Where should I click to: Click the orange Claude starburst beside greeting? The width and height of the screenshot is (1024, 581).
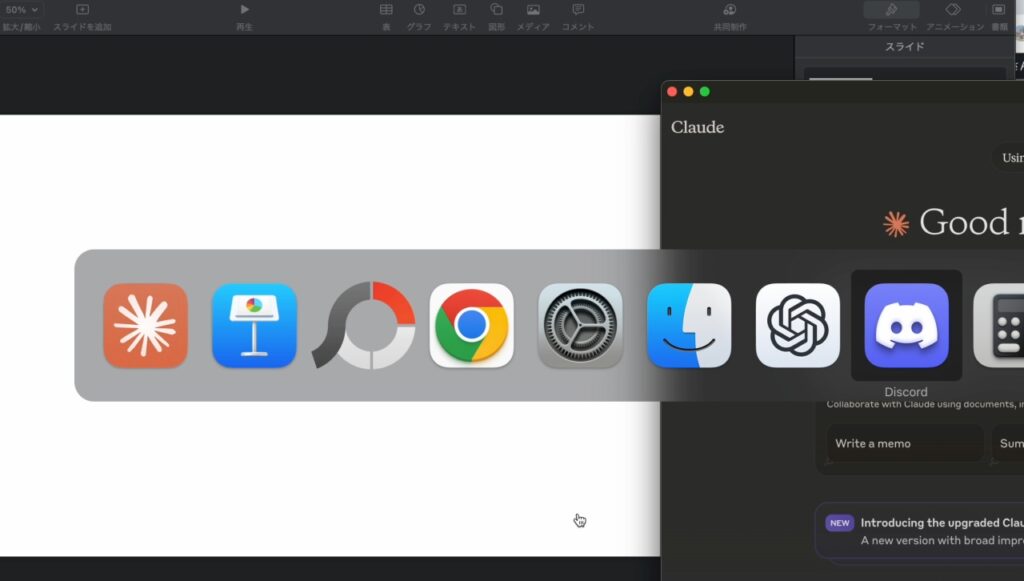pos(896,224)
